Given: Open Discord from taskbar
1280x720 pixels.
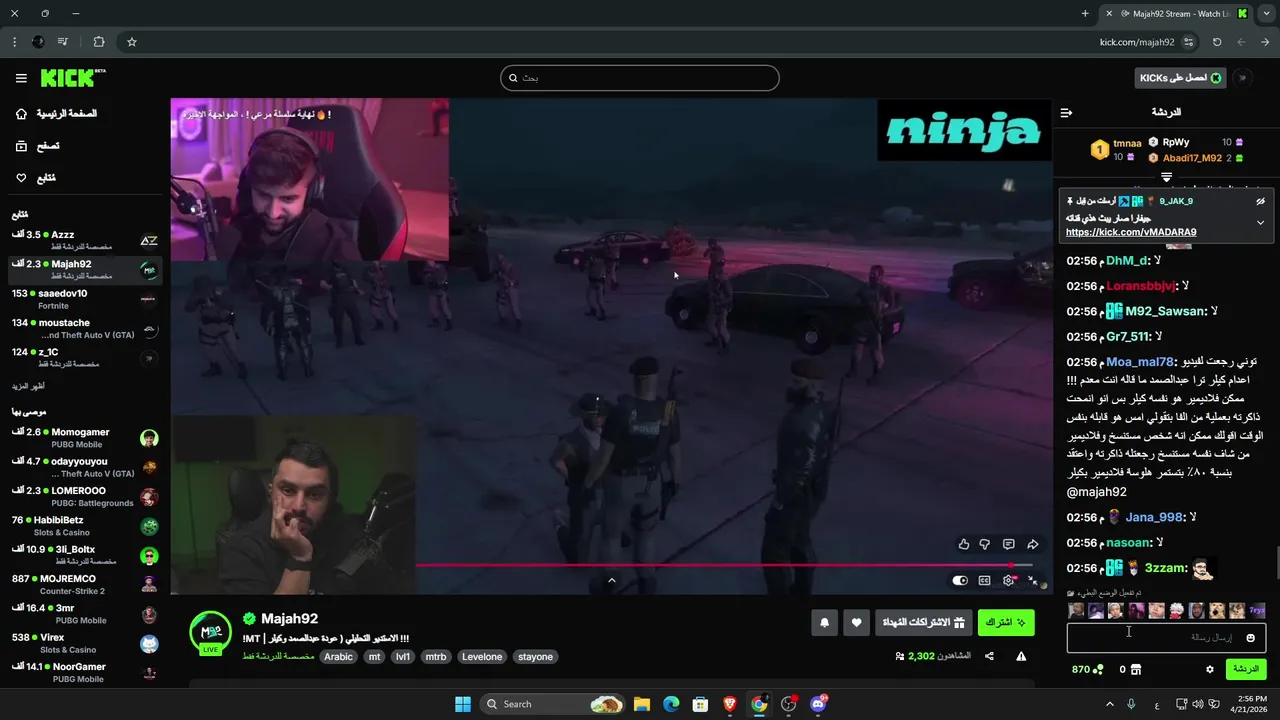Looking at the screenshot, I should point(818,704).
